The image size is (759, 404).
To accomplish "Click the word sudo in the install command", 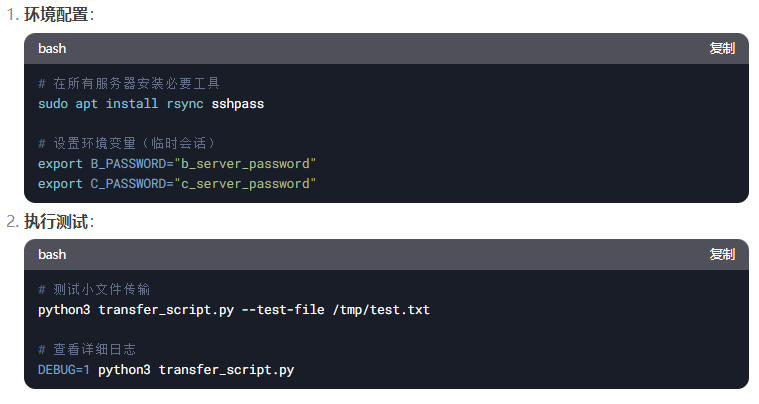I will [x=53, y=103].
